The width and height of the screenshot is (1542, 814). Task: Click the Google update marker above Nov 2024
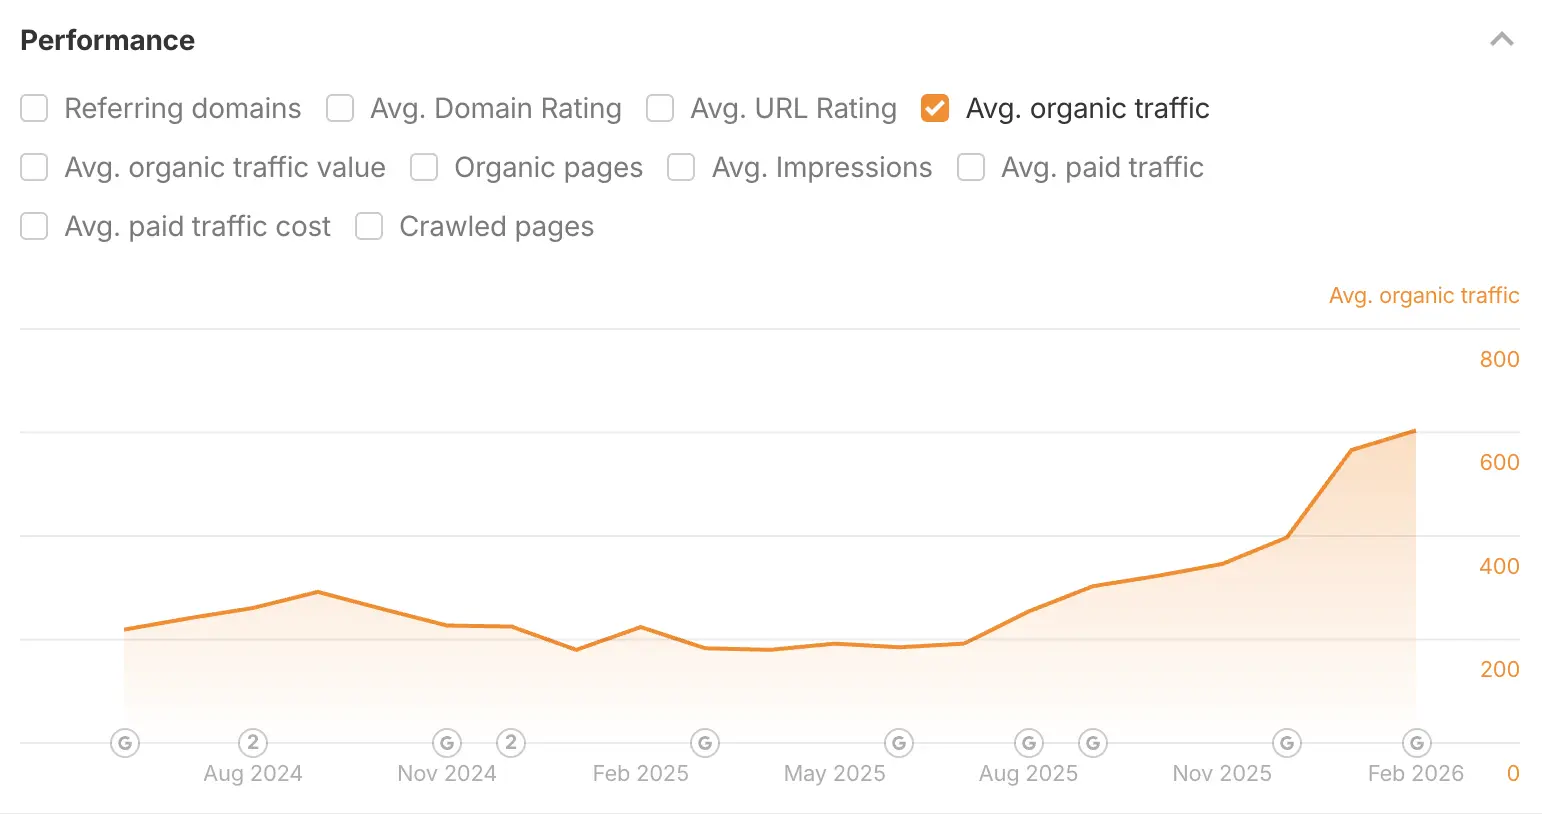[x=447, y=743]
